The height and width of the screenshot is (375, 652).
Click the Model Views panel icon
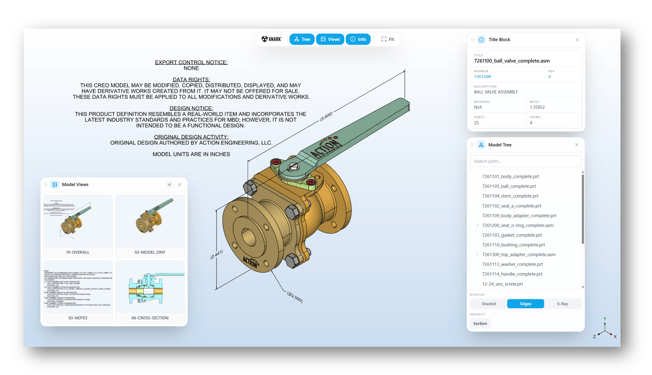pyautogui.click(x=55, y=185)
